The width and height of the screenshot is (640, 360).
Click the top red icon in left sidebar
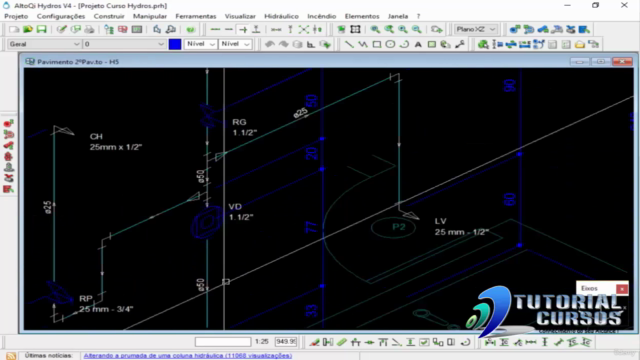(x=9, y=123)
